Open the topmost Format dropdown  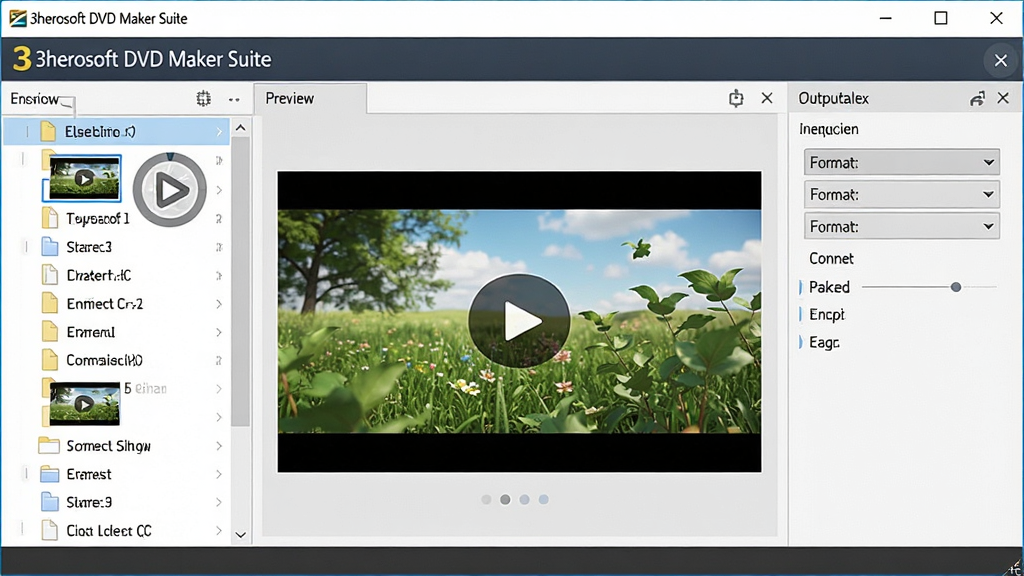(902, 162)
